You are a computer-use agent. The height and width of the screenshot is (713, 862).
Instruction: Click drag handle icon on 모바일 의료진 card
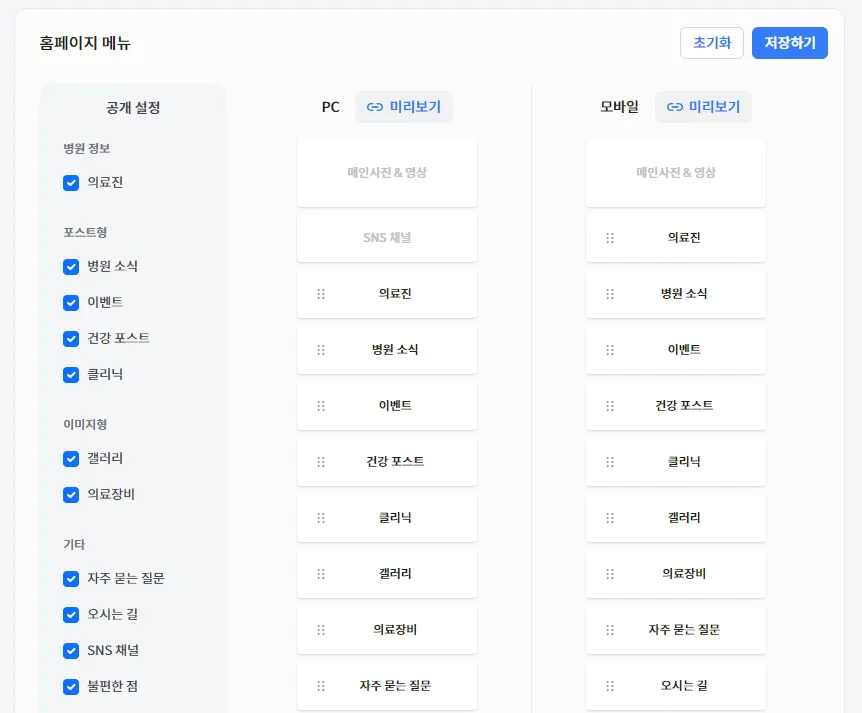click(x=610, y=238)
